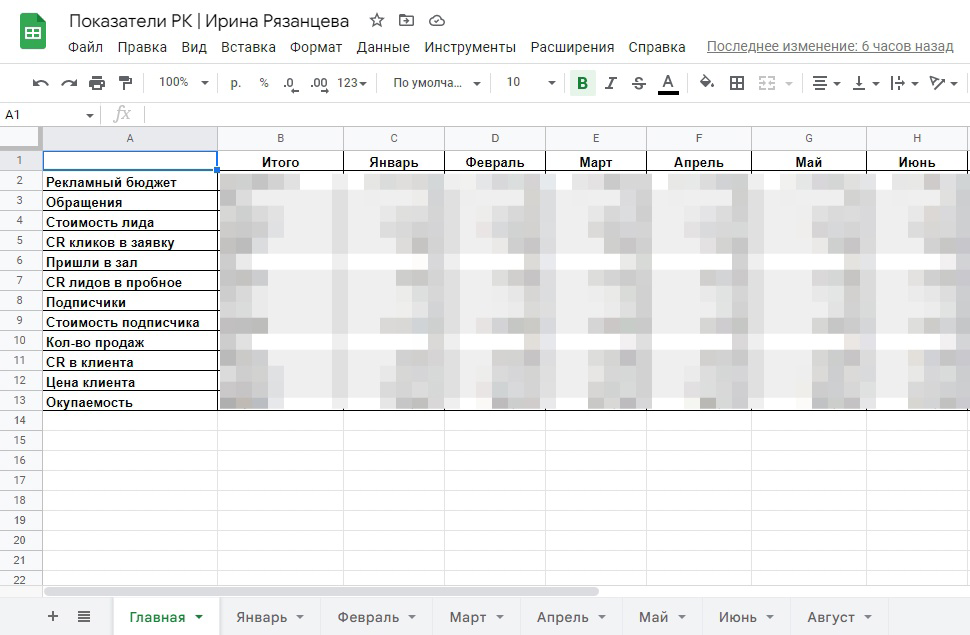The width and height of the screenshot is (970, 635).
Task: Select the Стоимость лида cell
Action: tap(131, 222)
